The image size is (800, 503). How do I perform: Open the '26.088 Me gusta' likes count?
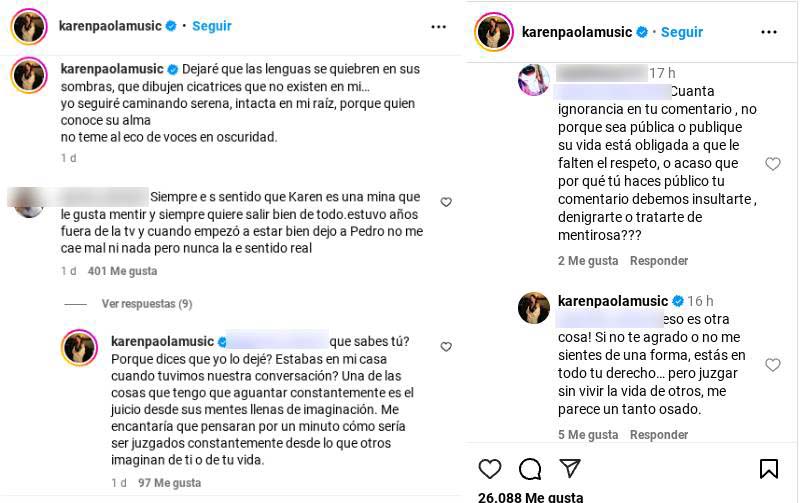click(530, 497)
